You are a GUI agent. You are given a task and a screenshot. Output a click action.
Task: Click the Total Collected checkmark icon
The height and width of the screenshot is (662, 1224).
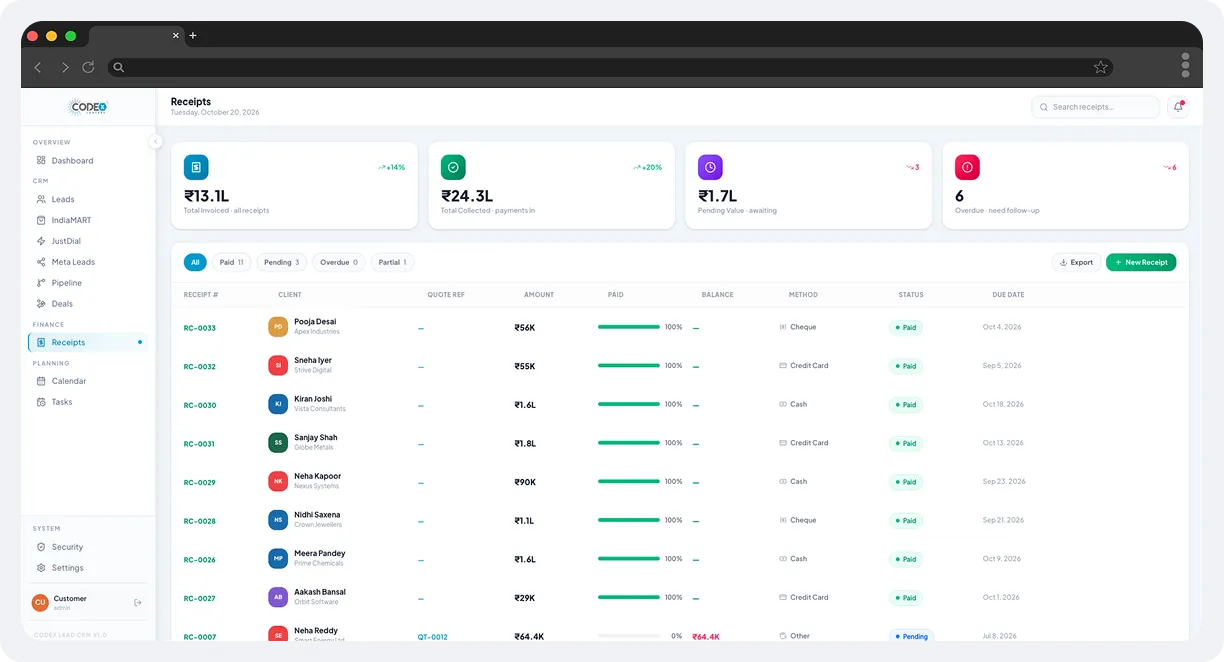tap(453, 167)
